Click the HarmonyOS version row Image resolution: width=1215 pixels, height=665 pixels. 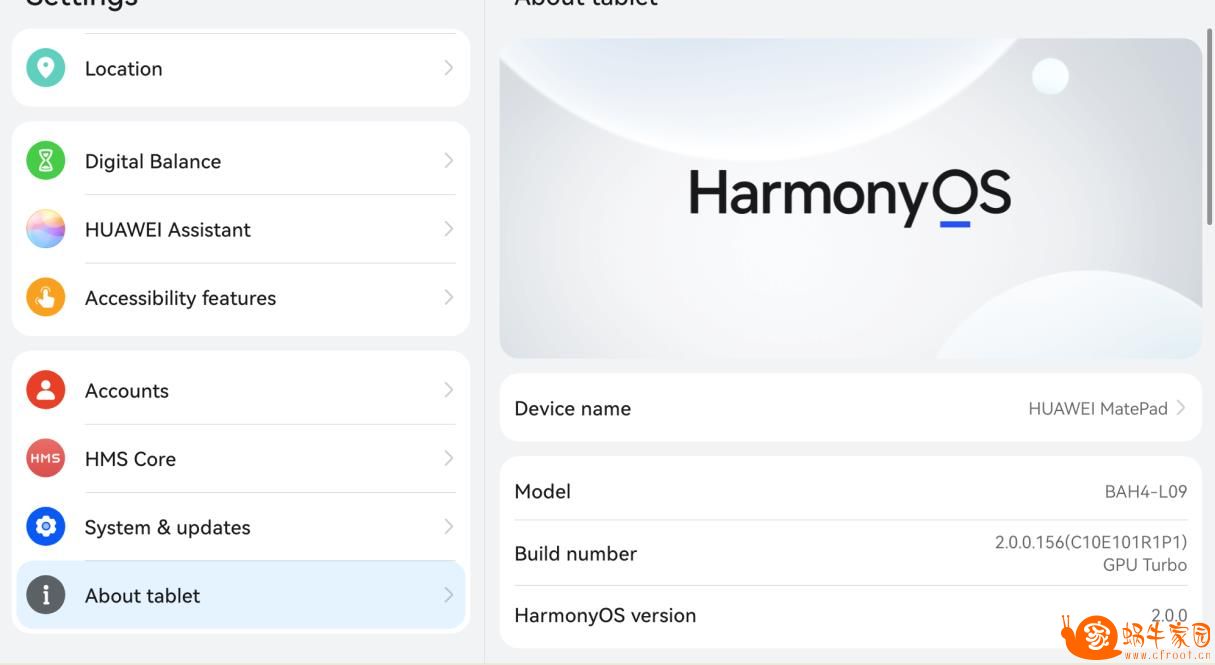(x=850, y=616)
